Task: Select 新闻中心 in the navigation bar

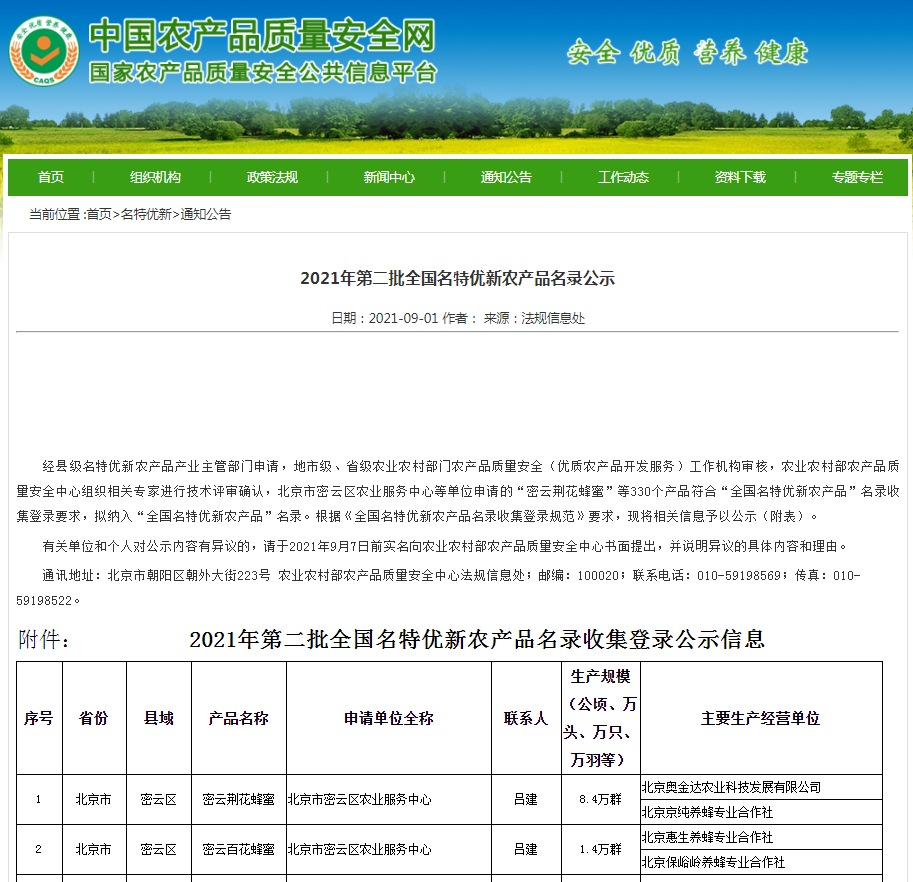Action: tap(389, 177)
